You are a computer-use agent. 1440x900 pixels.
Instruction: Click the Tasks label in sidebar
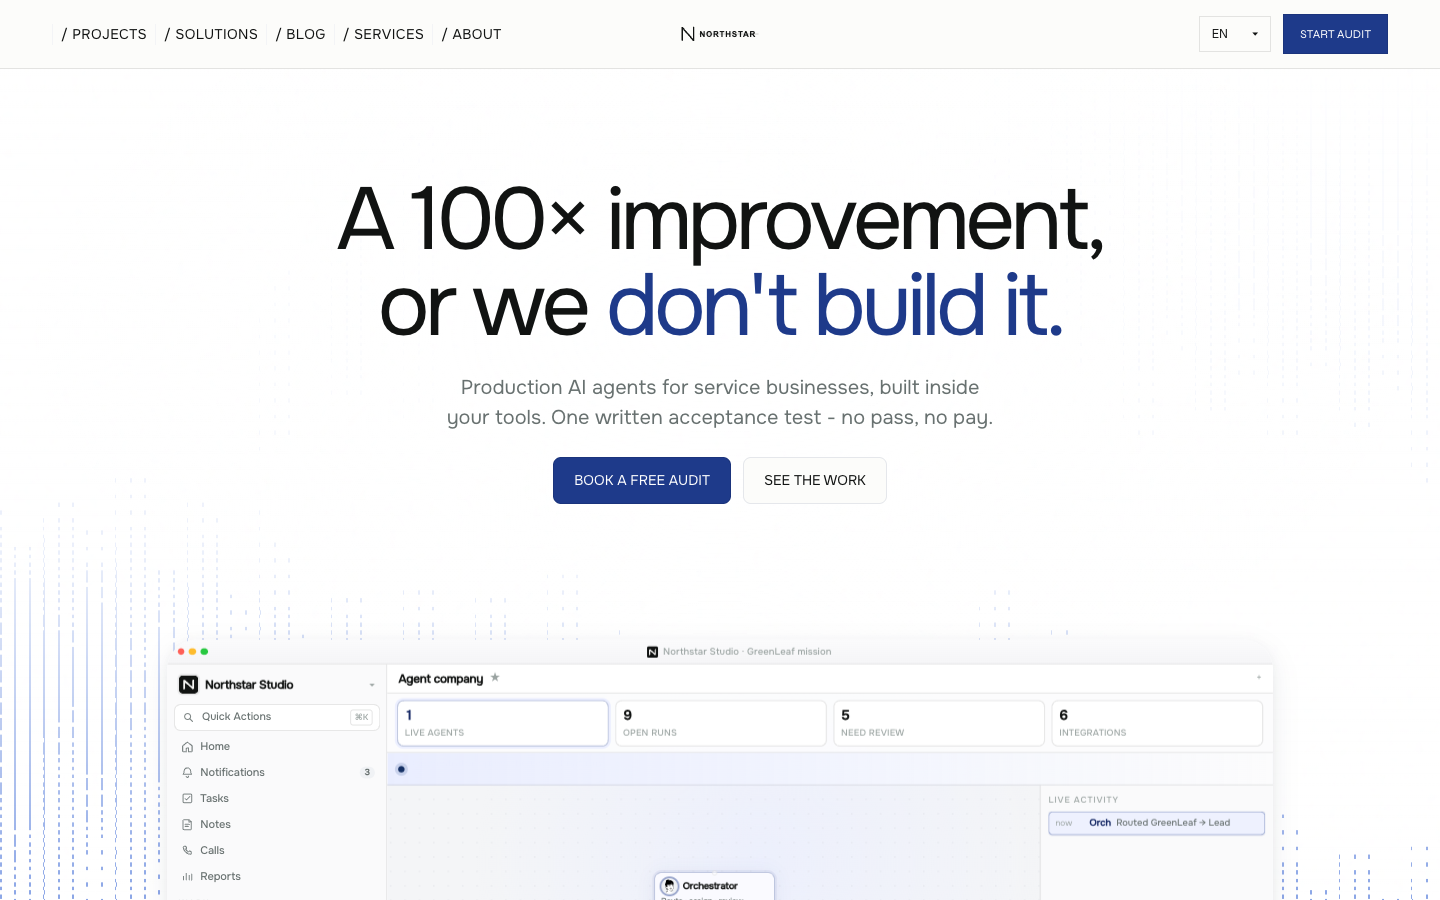click(214, 799)
